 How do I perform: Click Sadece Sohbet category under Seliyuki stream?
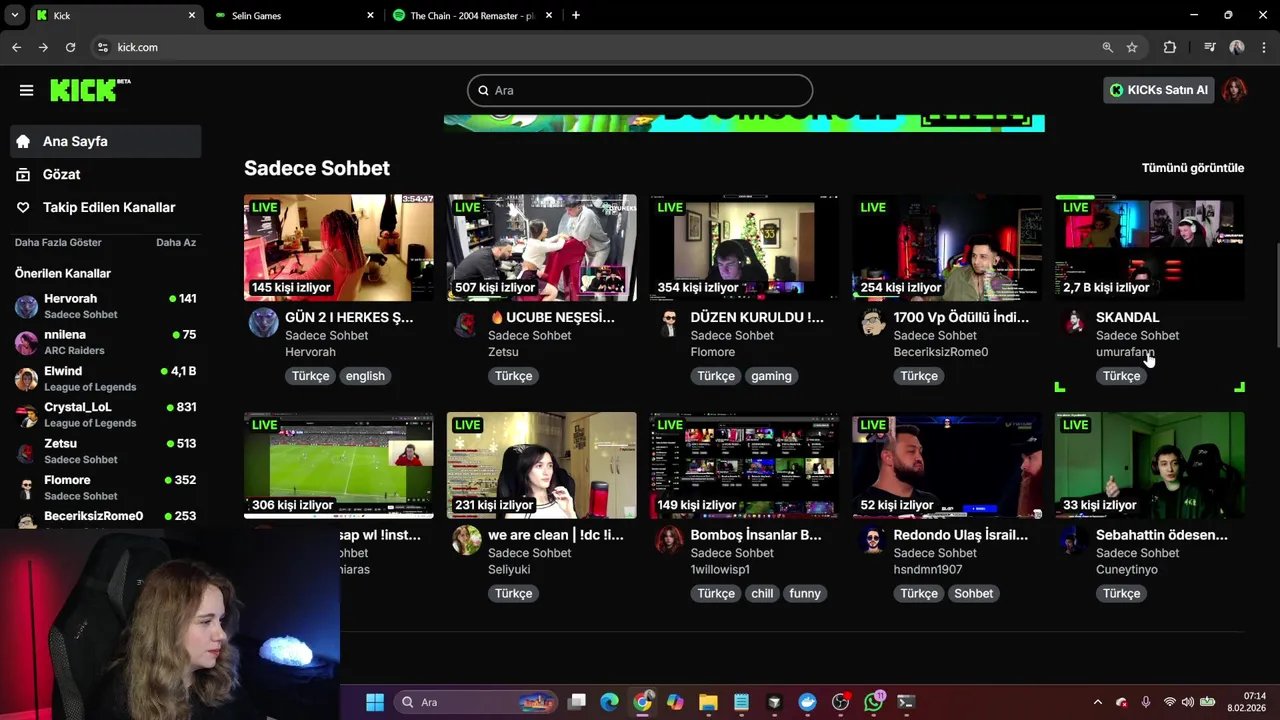tap(529, 553)
